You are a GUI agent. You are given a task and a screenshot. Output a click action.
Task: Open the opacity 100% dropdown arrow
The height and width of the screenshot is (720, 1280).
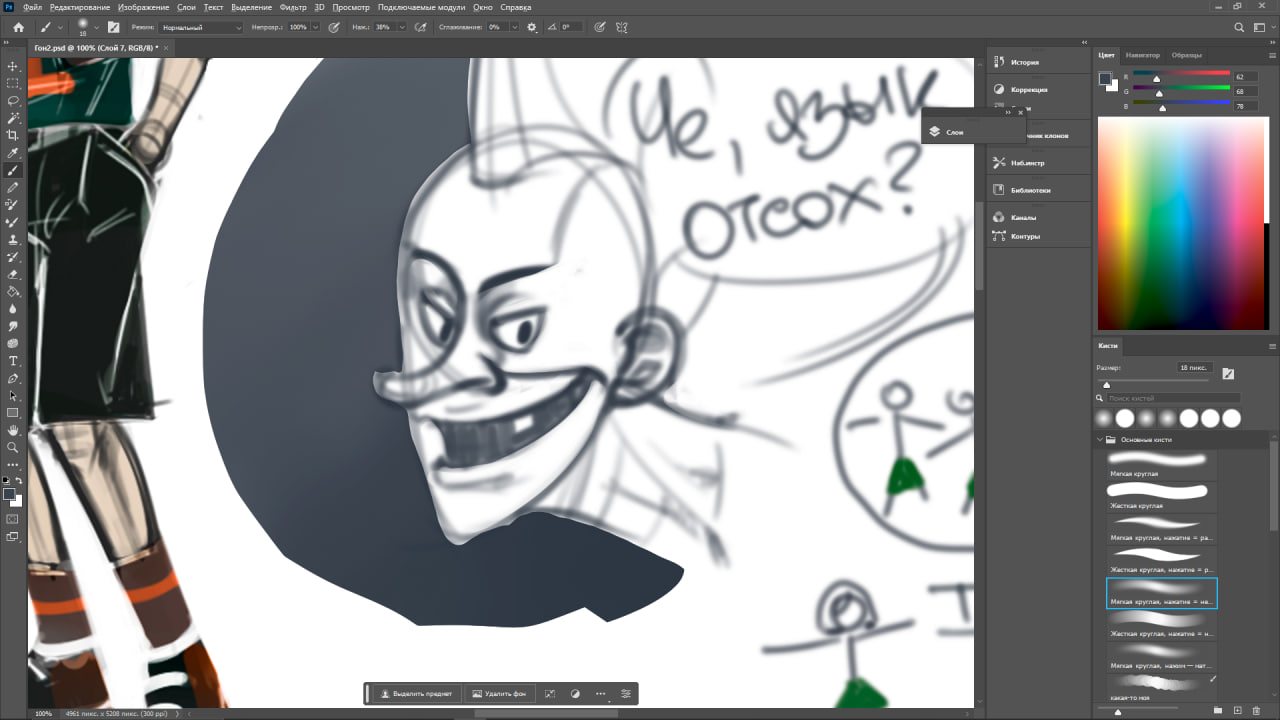(316, 27)
